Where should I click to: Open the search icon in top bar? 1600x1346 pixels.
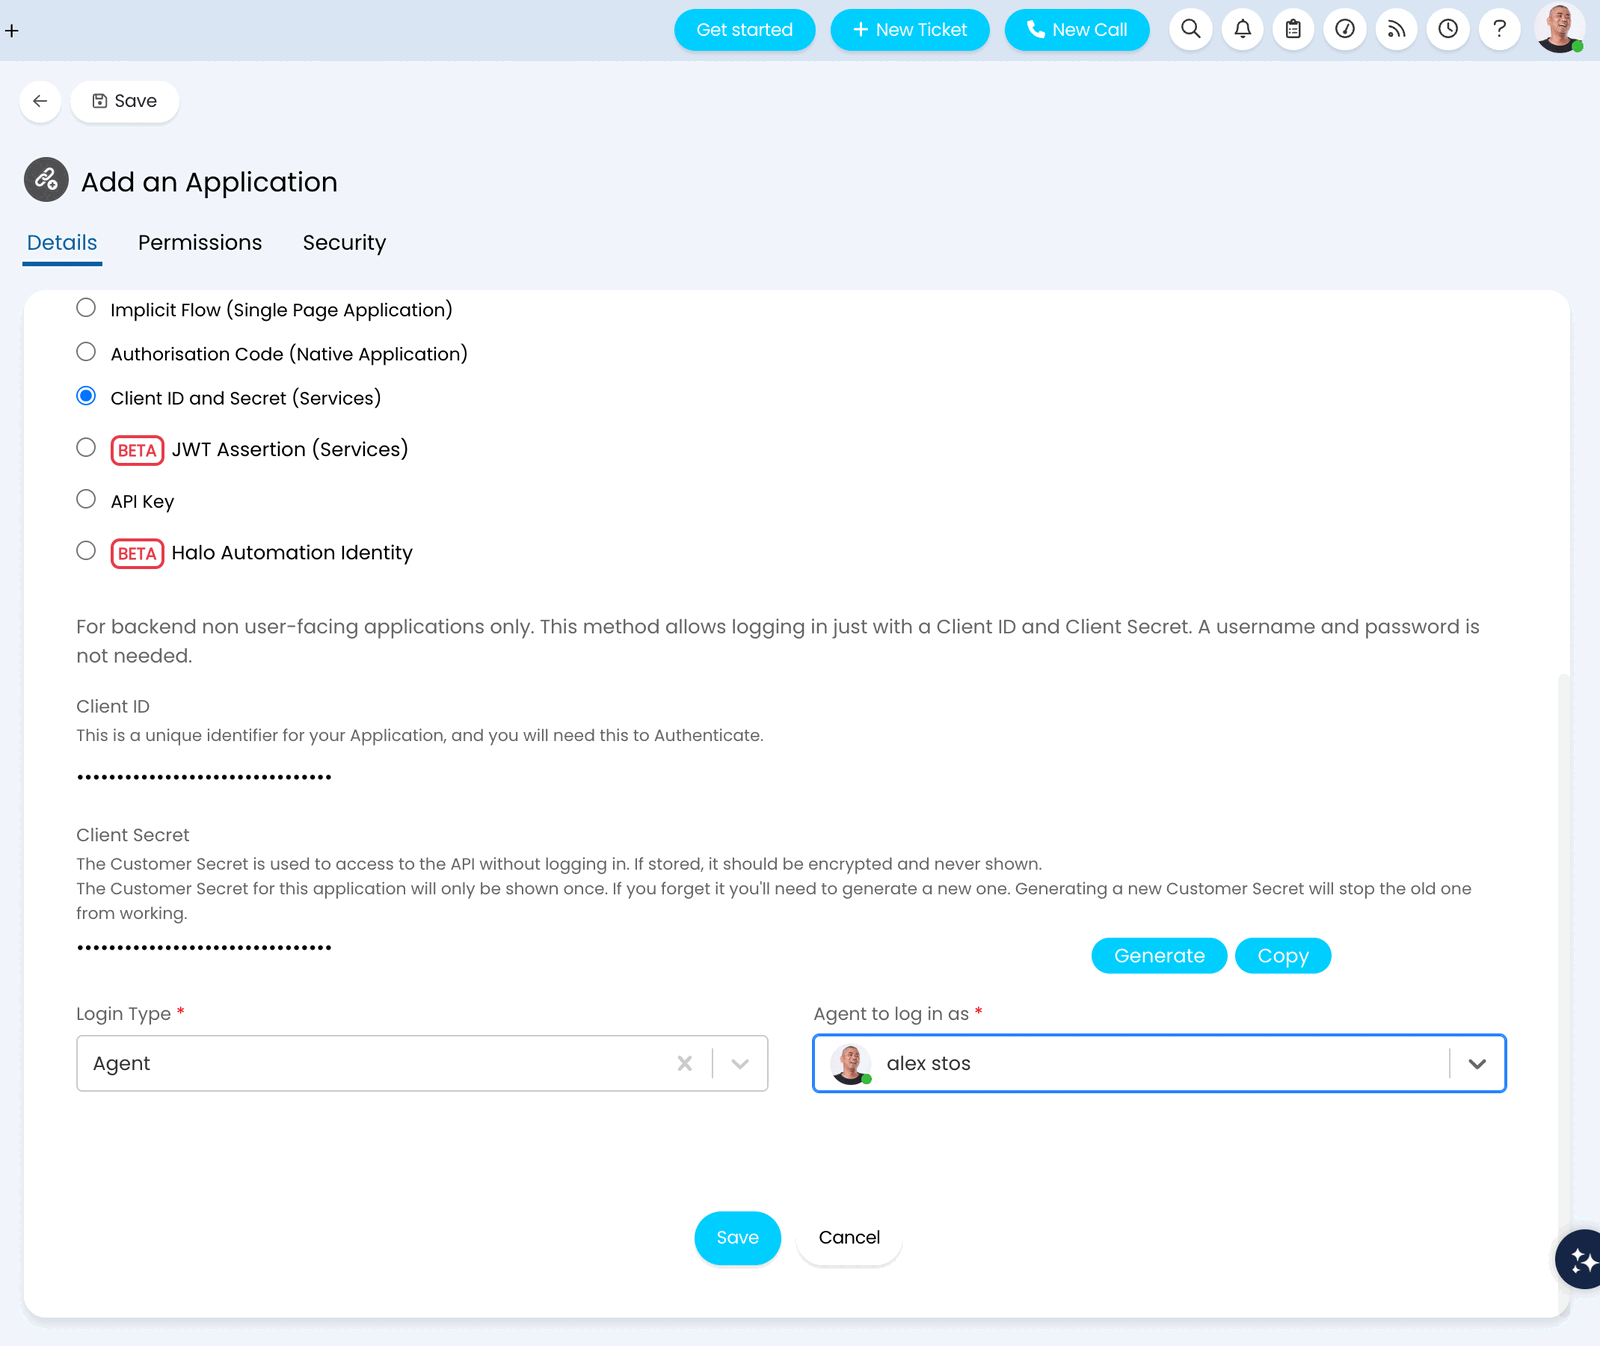1190,29
